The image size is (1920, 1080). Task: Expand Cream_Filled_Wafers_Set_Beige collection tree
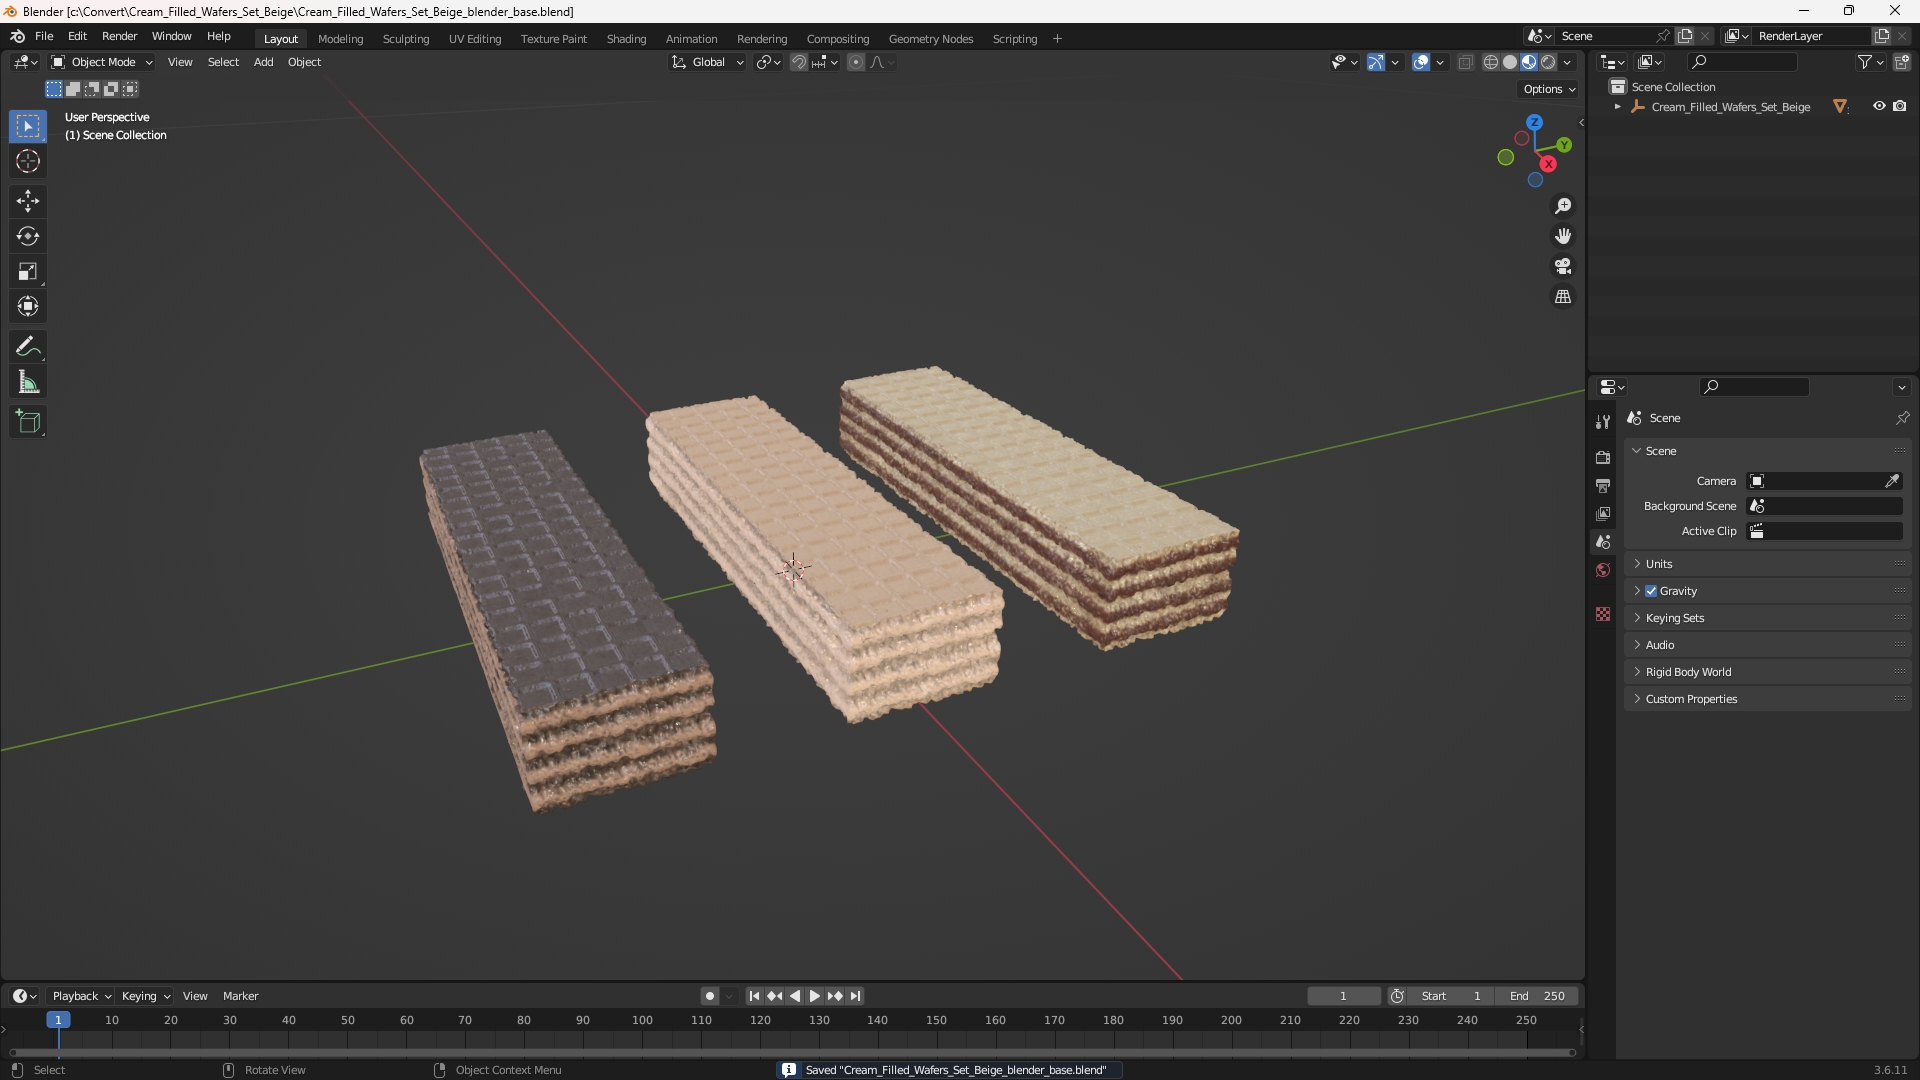[1617, 107]
